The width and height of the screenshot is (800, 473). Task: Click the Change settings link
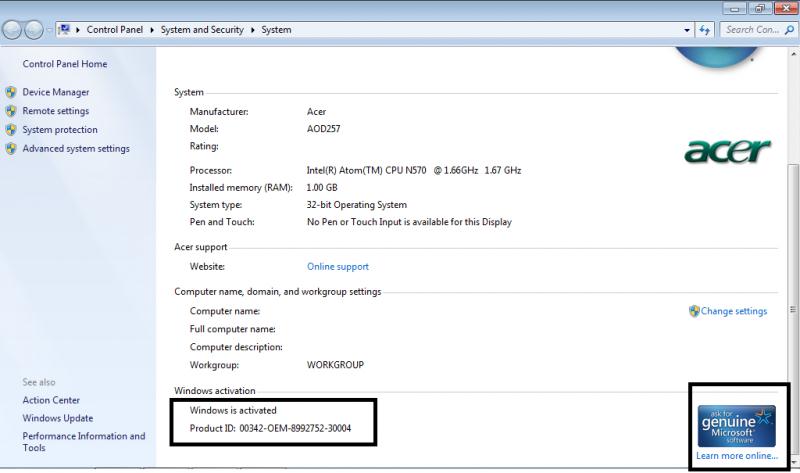tap(734, 311)
